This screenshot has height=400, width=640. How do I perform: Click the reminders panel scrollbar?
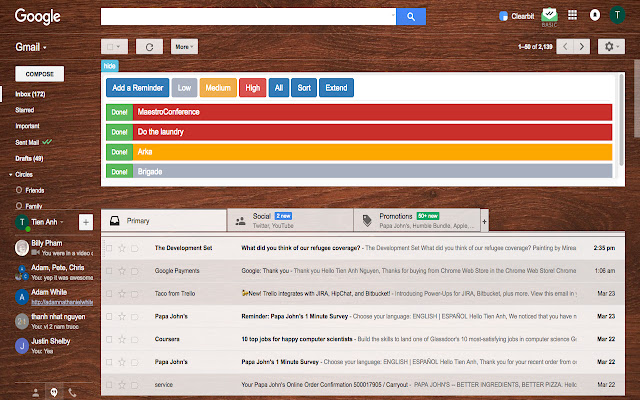622,120
